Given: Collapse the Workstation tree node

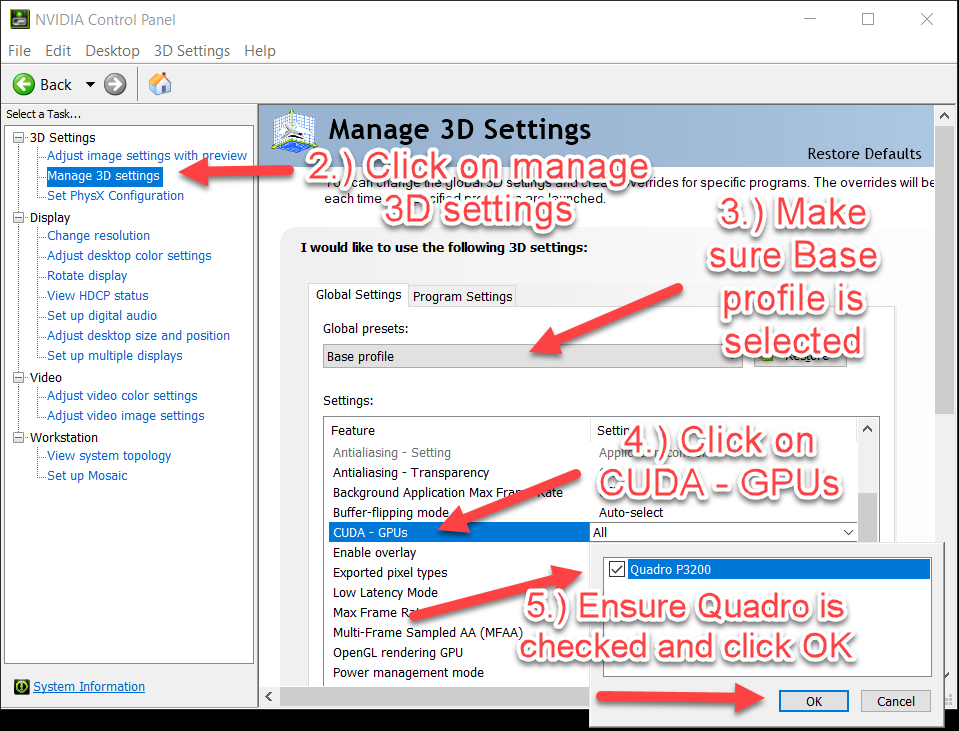Looking at the screenshot, I should (20, 438).
